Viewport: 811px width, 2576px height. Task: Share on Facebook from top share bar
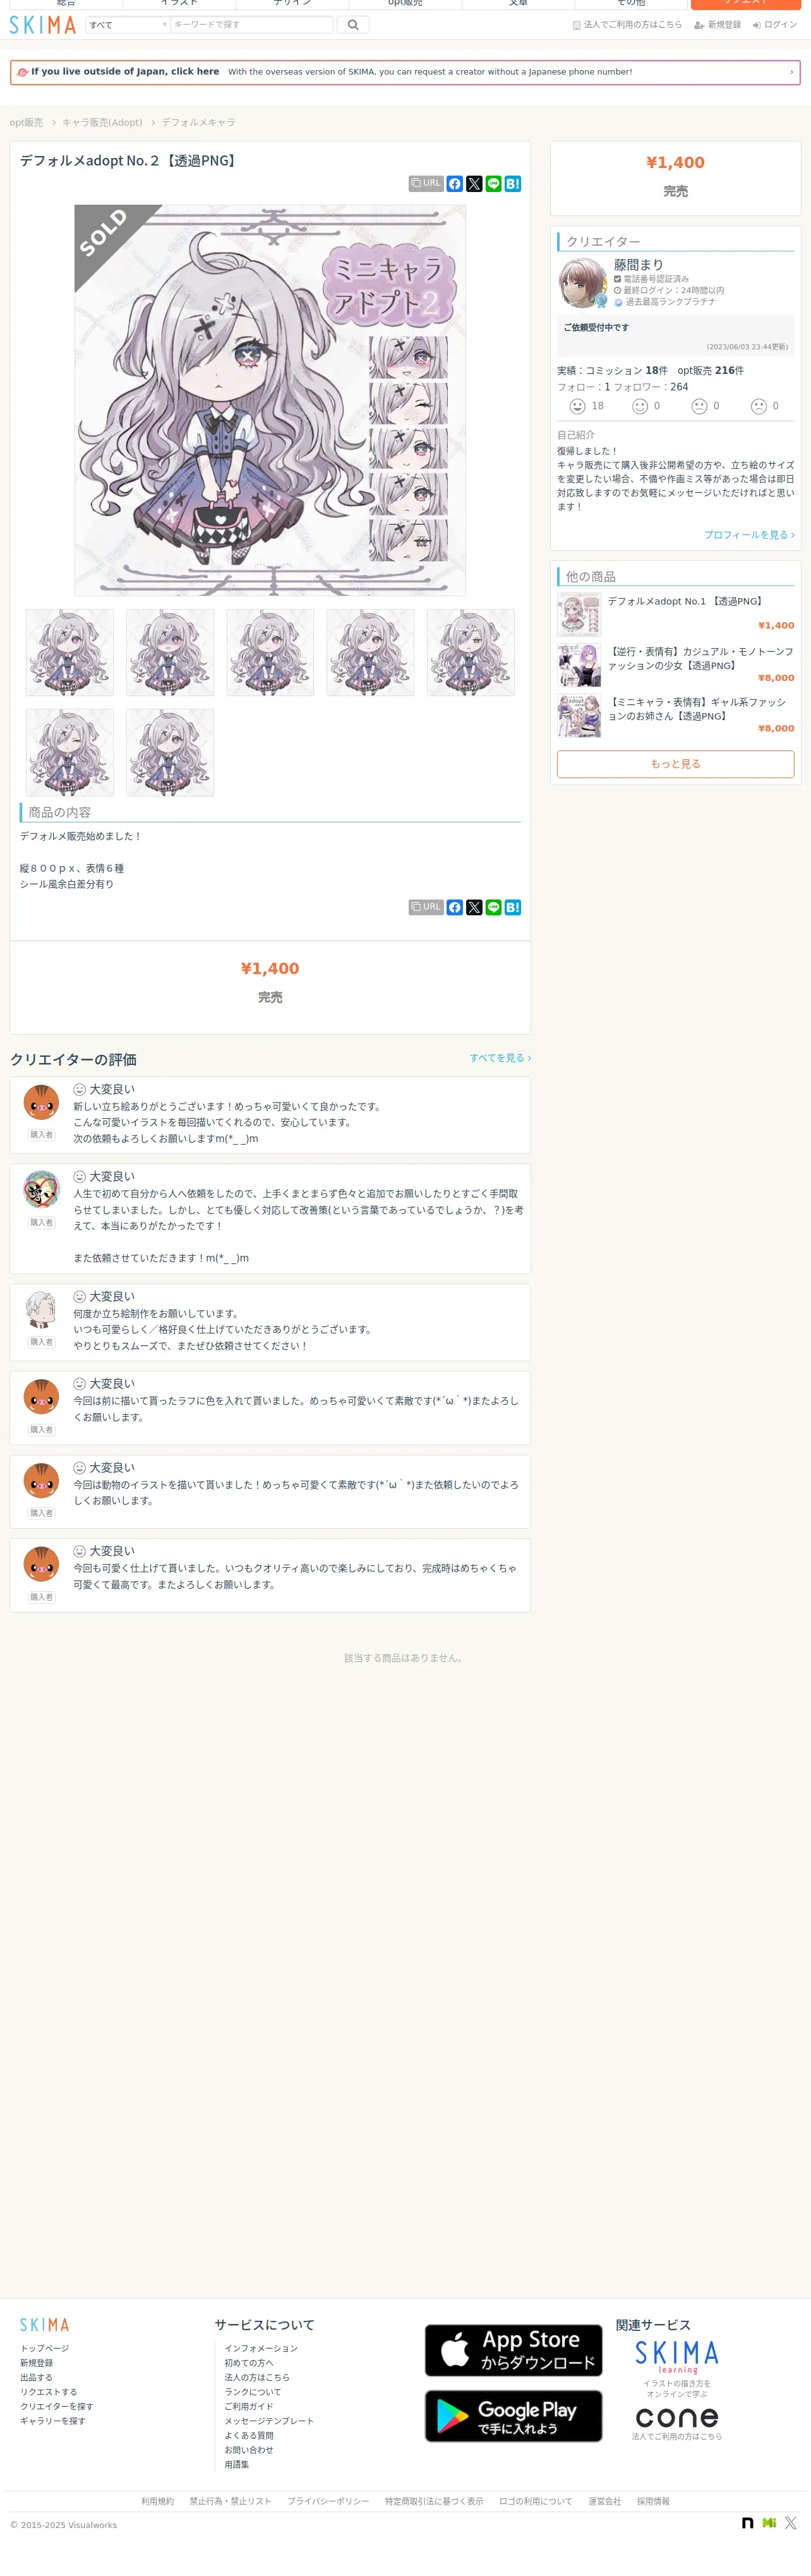coord(455,184)
